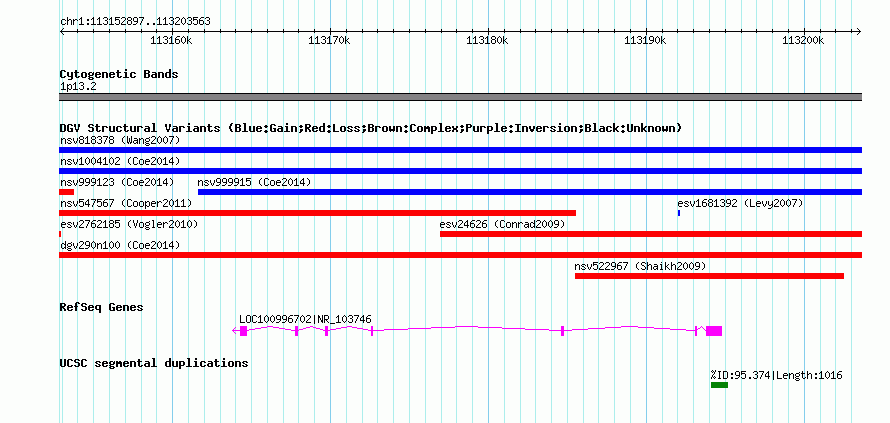This screenshot has height=423, width=890.
Task: Click the 113200k ruler tick label
Action: click(x=804, y=40)
